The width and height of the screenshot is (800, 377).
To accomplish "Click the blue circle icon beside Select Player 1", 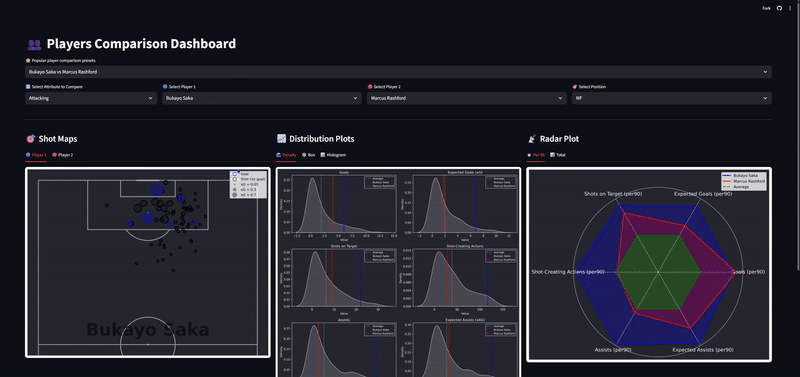I will (165, 87).
